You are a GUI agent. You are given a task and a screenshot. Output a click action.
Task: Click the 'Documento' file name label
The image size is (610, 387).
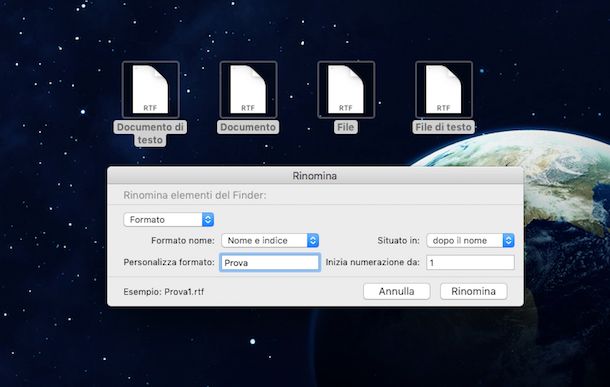pos(248,127)
